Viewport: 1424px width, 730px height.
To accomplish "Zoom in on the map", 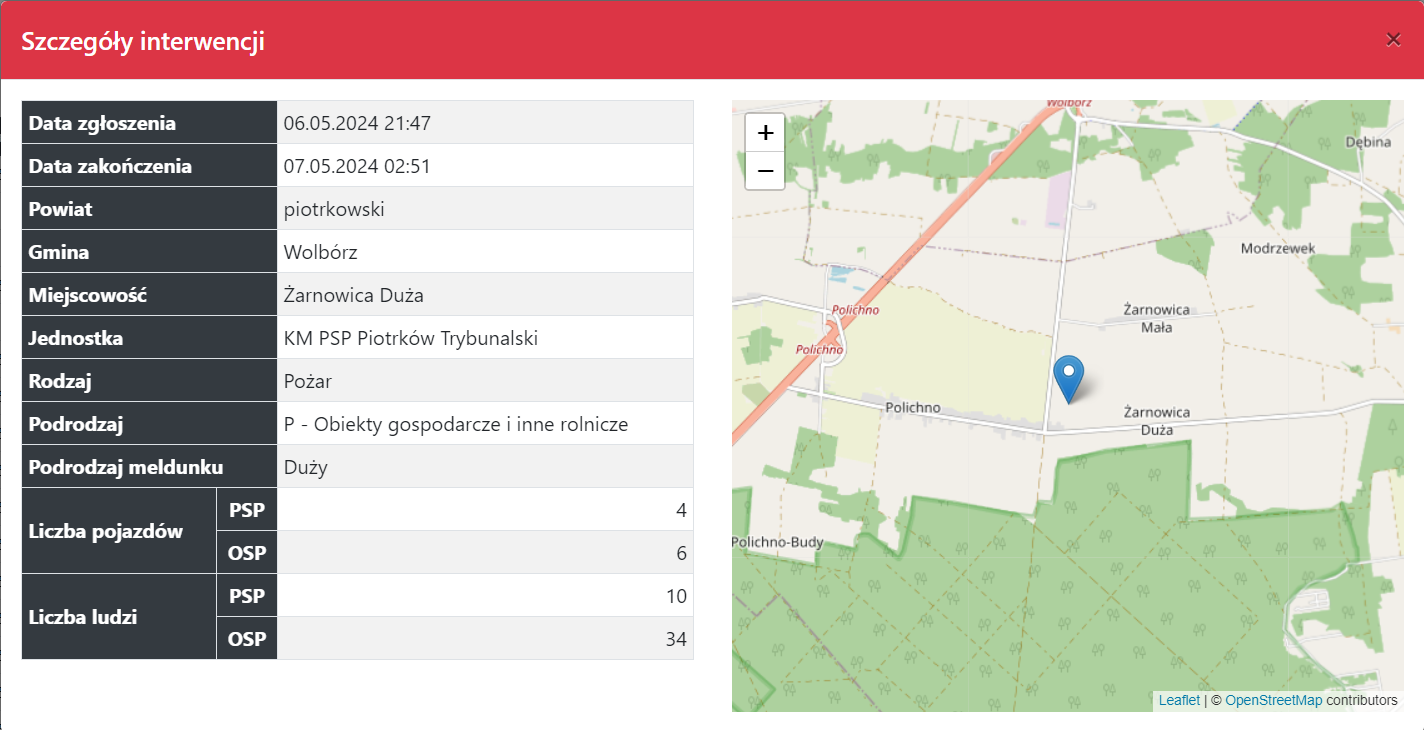I will [x=765, y=133].
